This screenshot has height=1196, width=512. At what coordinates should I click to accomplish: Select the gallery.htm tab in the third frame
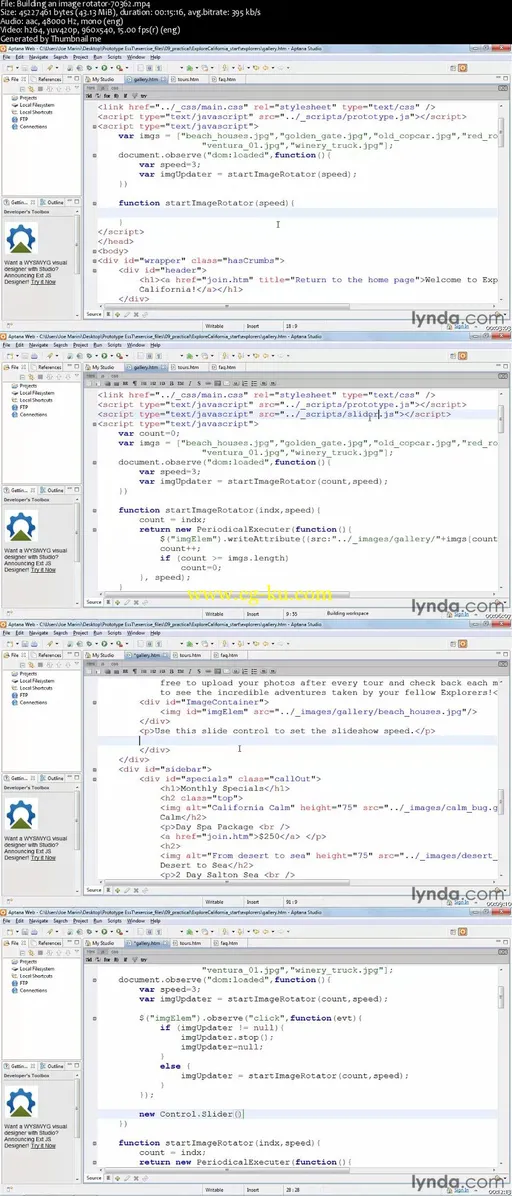(x=145, y=654)
